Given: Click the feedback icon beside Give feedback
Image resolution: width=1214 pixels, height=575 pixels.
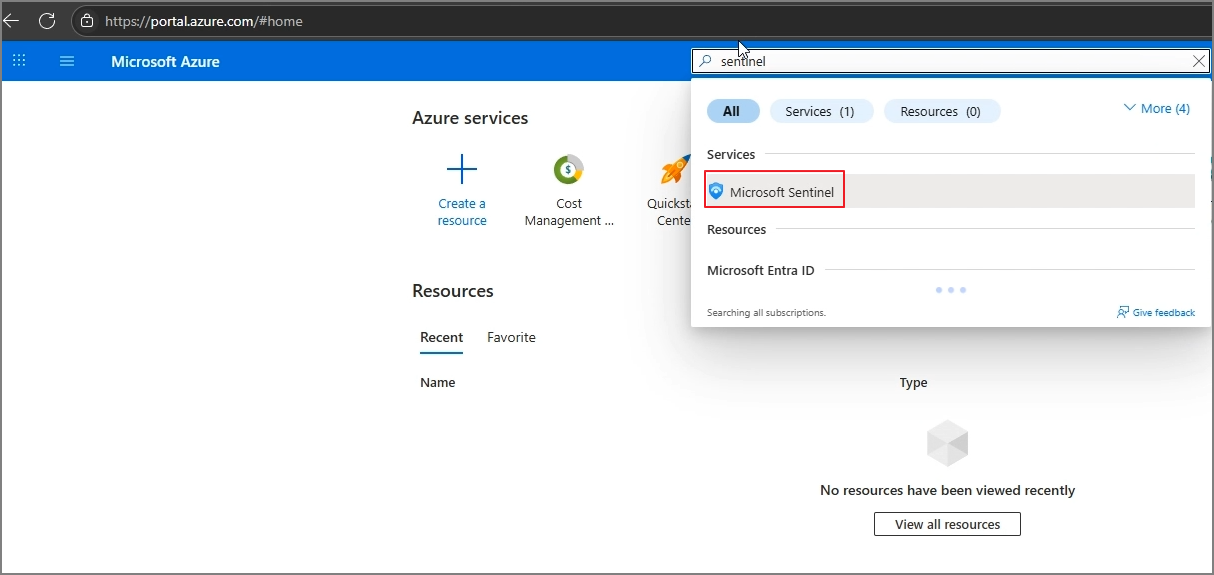Looking at the screenshot, I should [x=1123, y=312].
